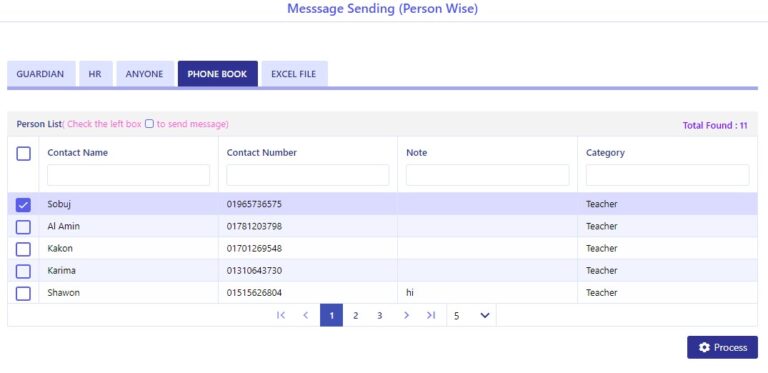Uncheck the checkbox for Sobuj
The image size is (768, 373).
tap(23, 205)
